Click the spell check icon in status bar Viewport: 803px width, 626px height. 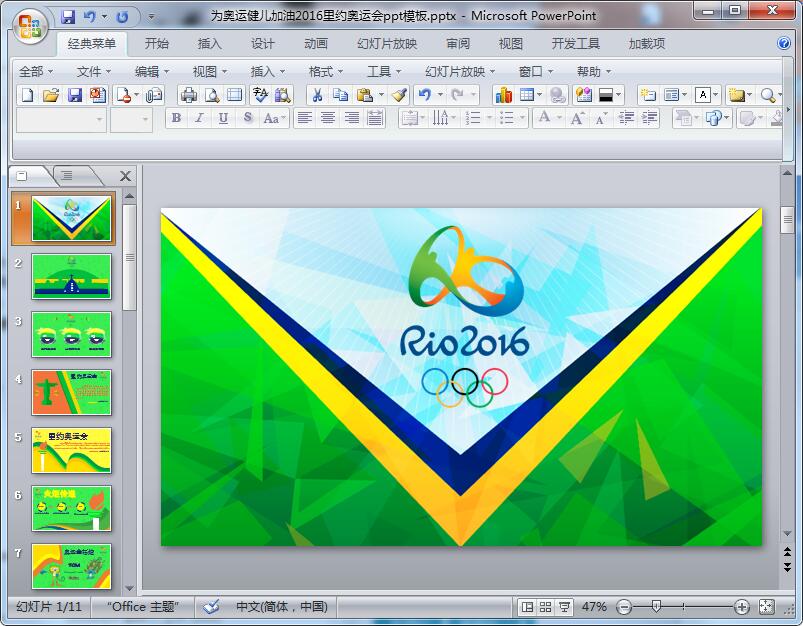[210, 607]
